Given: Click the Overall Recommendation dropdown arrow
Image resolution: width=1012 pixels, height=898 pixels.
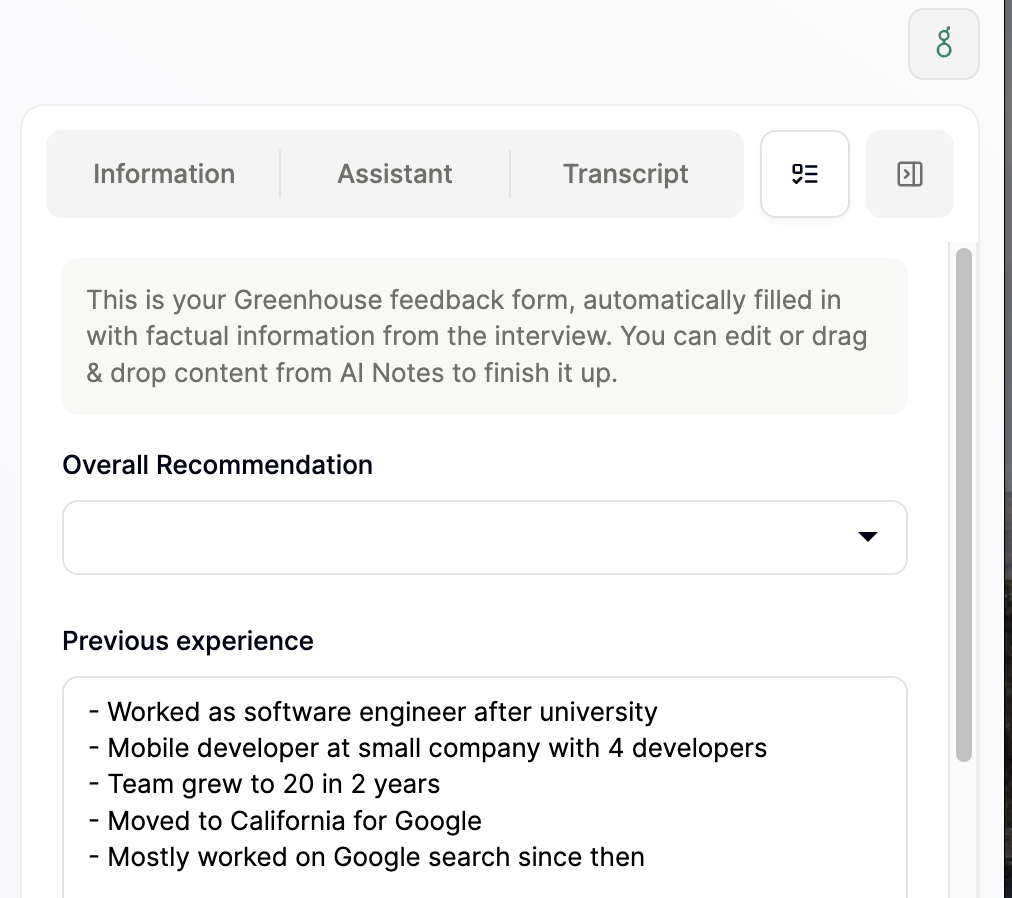Looking at the screenshot, I should point(868,538).
